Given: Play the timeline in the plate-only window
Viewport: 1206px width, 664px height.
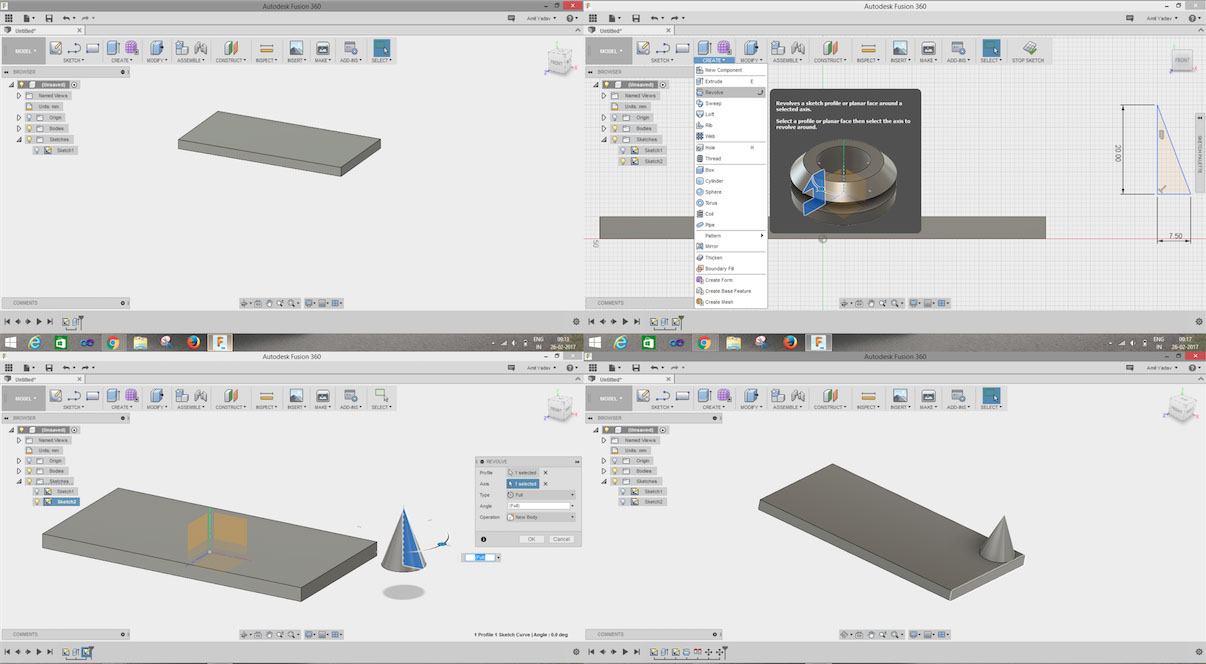Looking at the screenshot, I should coord(38,322).
